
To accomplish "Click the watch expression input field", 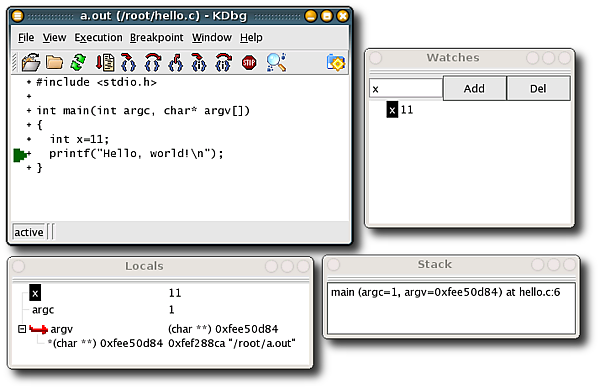I will [406, 88].
